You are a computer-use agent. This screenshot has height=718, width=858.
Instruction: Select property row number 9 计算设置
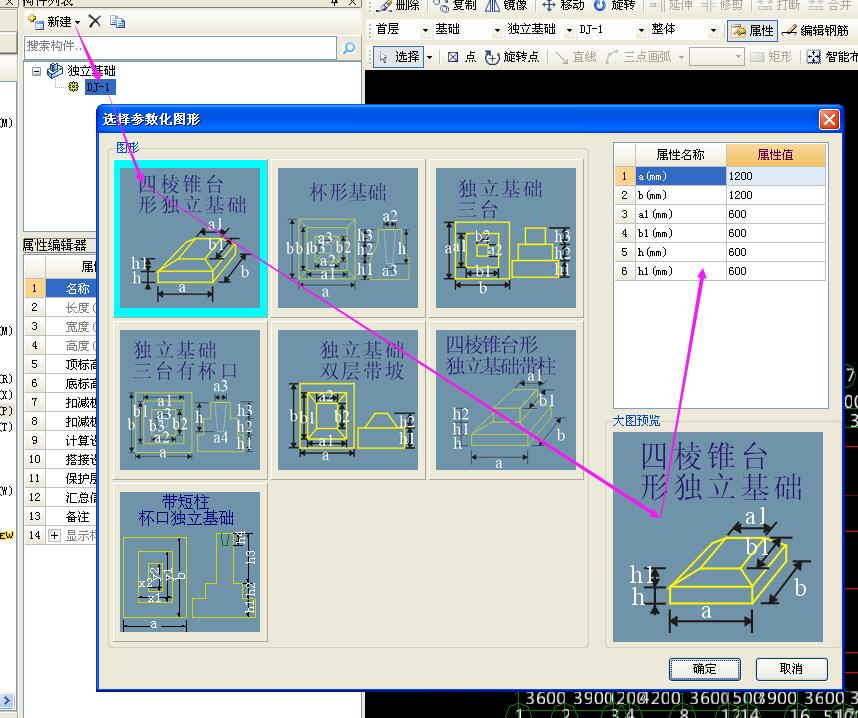point(61,441)
